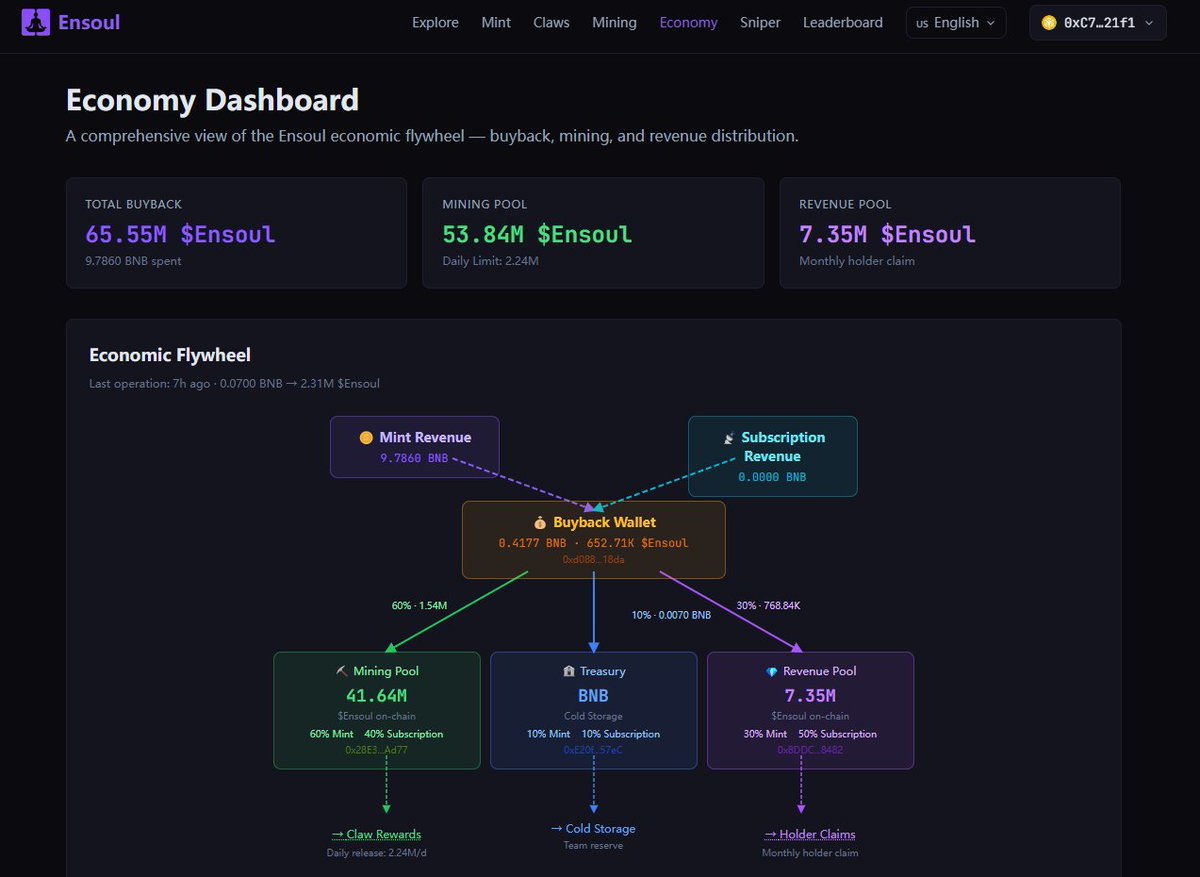Click the satellite icon beside Subscription Revenue

[729, 437]
